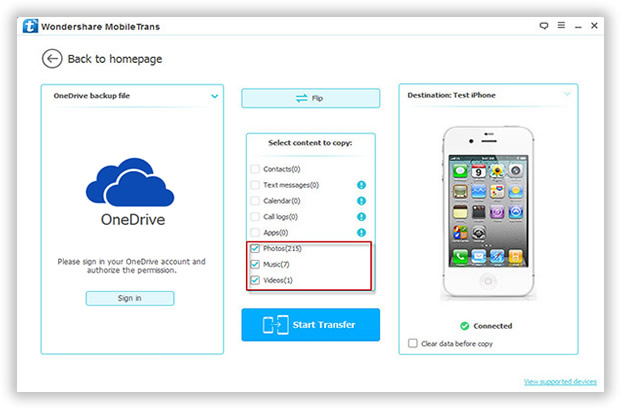
Task: Check the Call logs(0) checkbox
Action: pos(255,217)
